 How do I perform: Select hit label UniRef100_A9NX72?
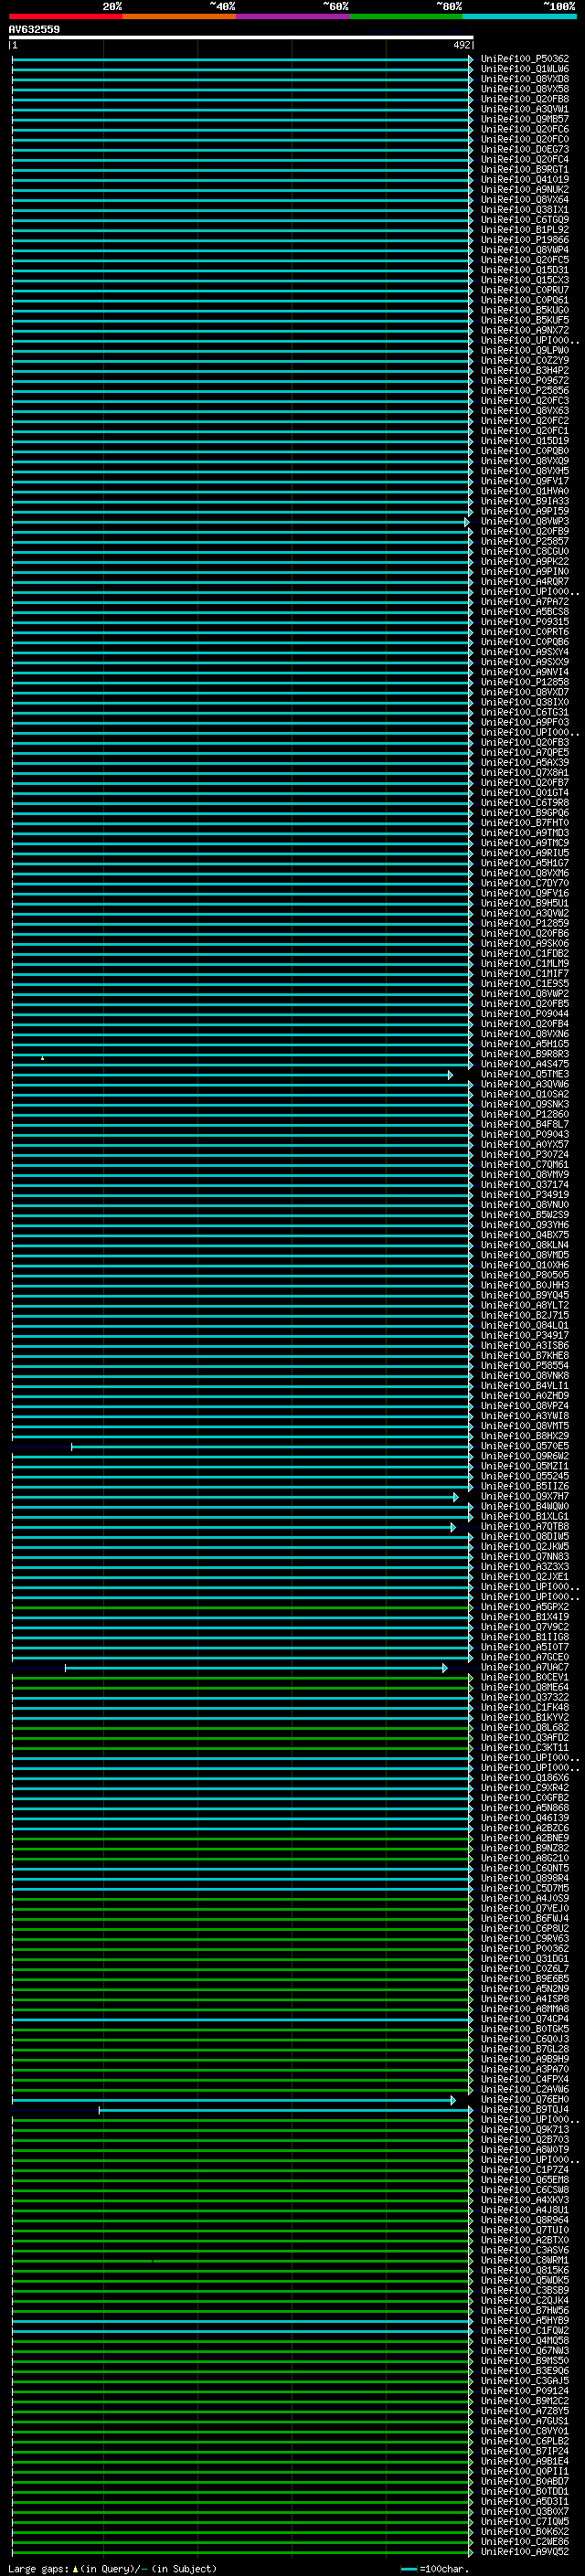[x=525, y=330]
